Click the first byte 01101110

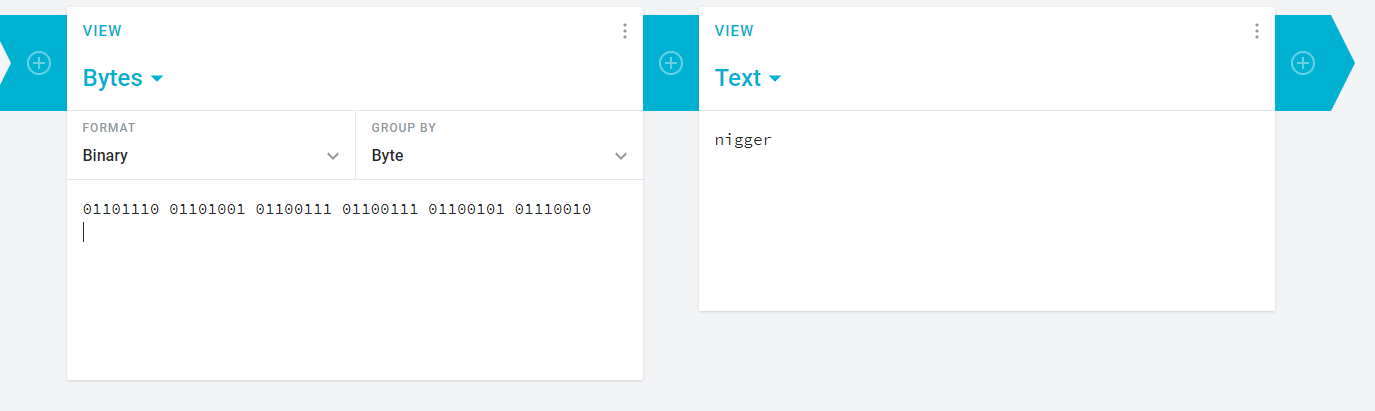(x=121, y=209)
